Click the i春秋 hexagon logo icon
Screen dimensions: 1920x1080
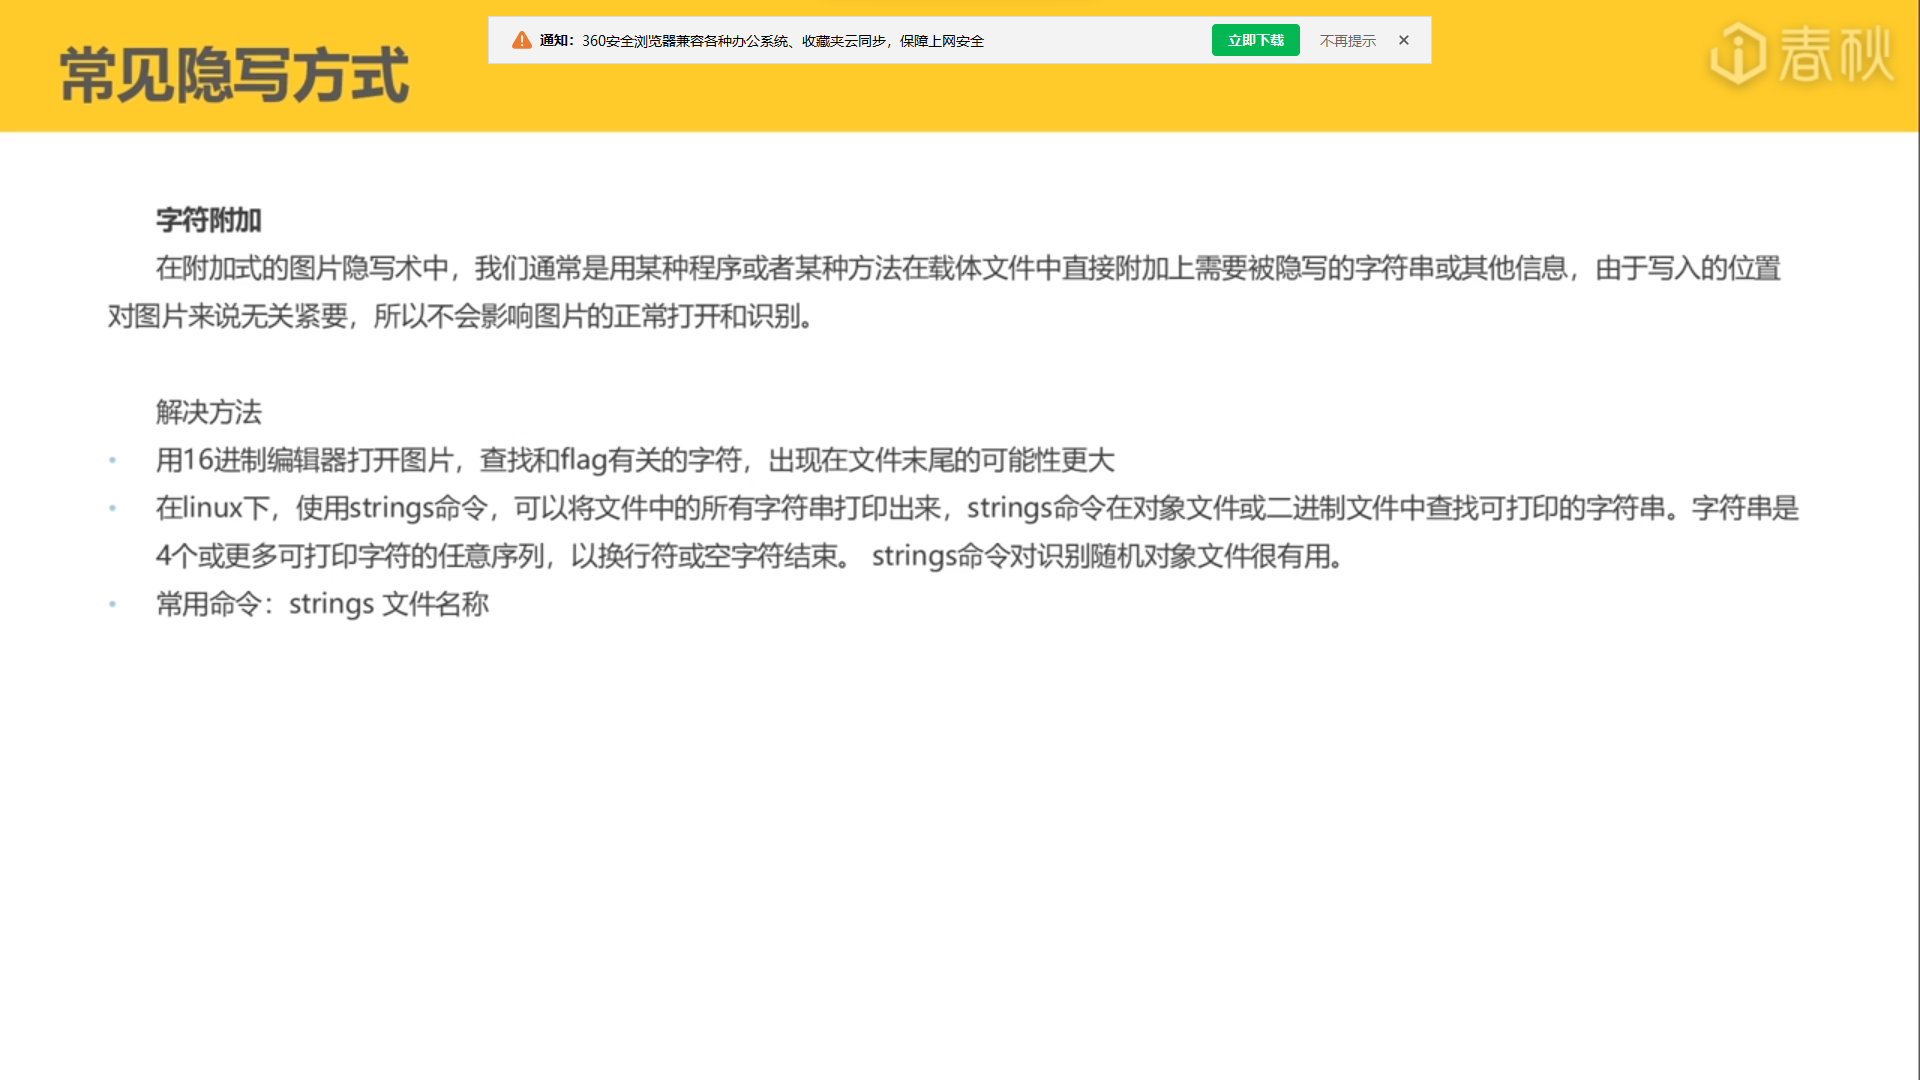tap(1738, 54)
